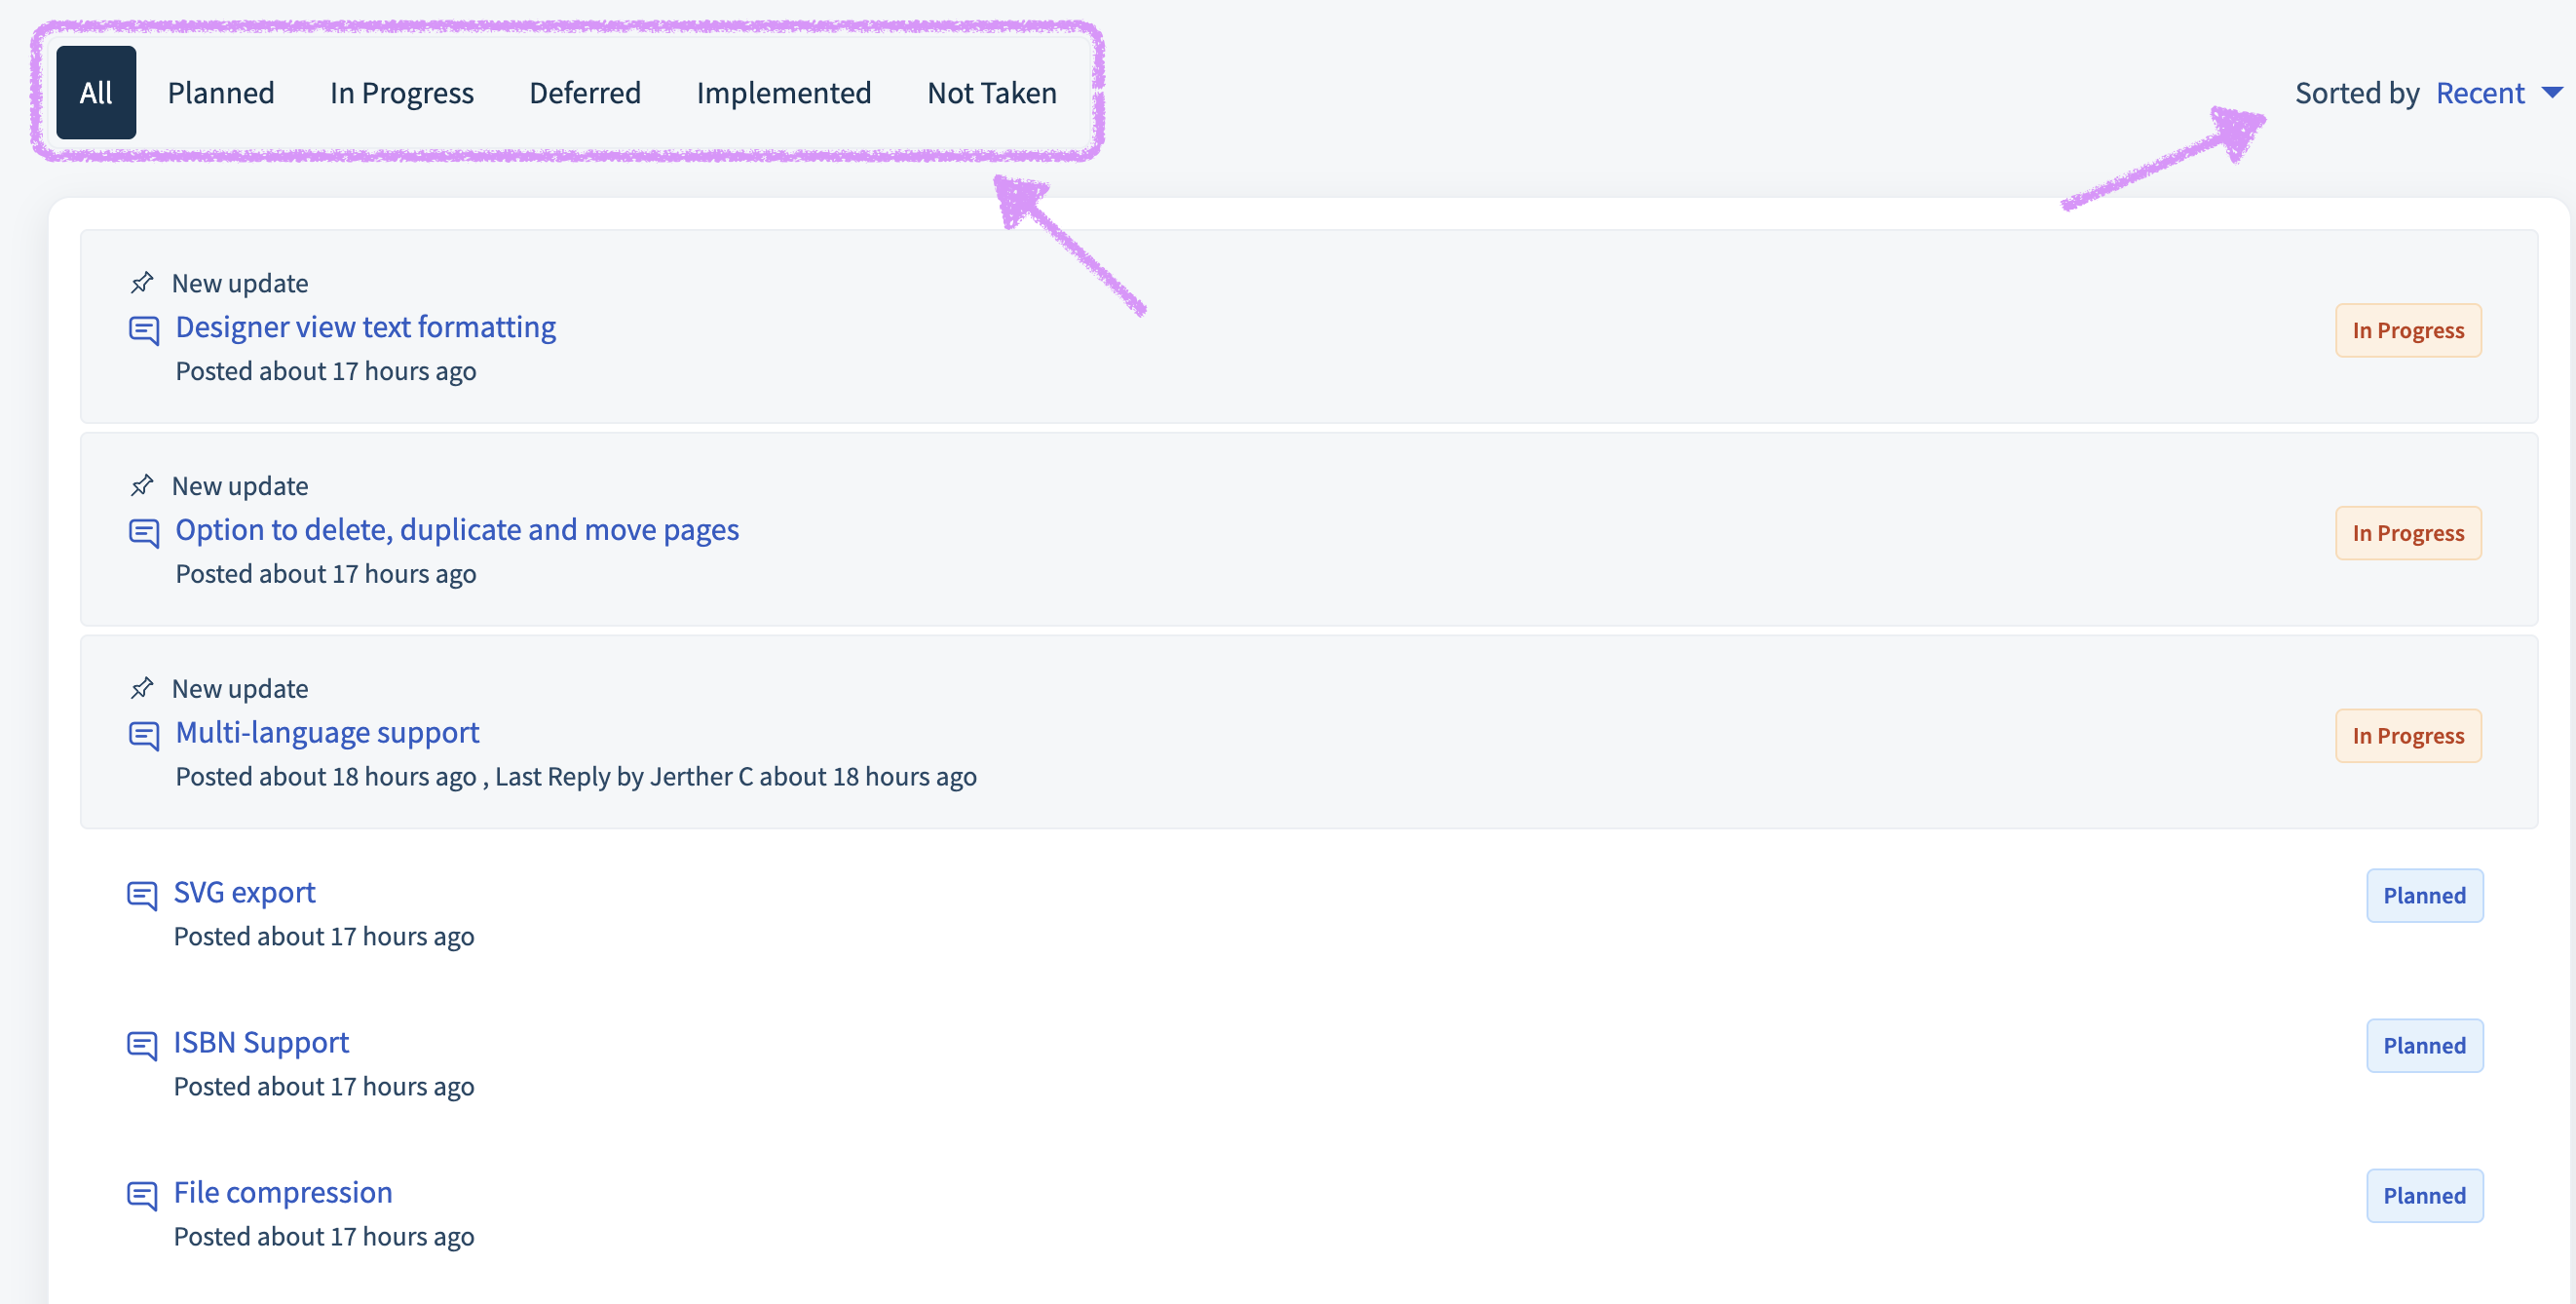The width and height of the screenshot is (2576, 1304).
Task: Click the pin icon above Multi-language support
Action: [142, 688]
